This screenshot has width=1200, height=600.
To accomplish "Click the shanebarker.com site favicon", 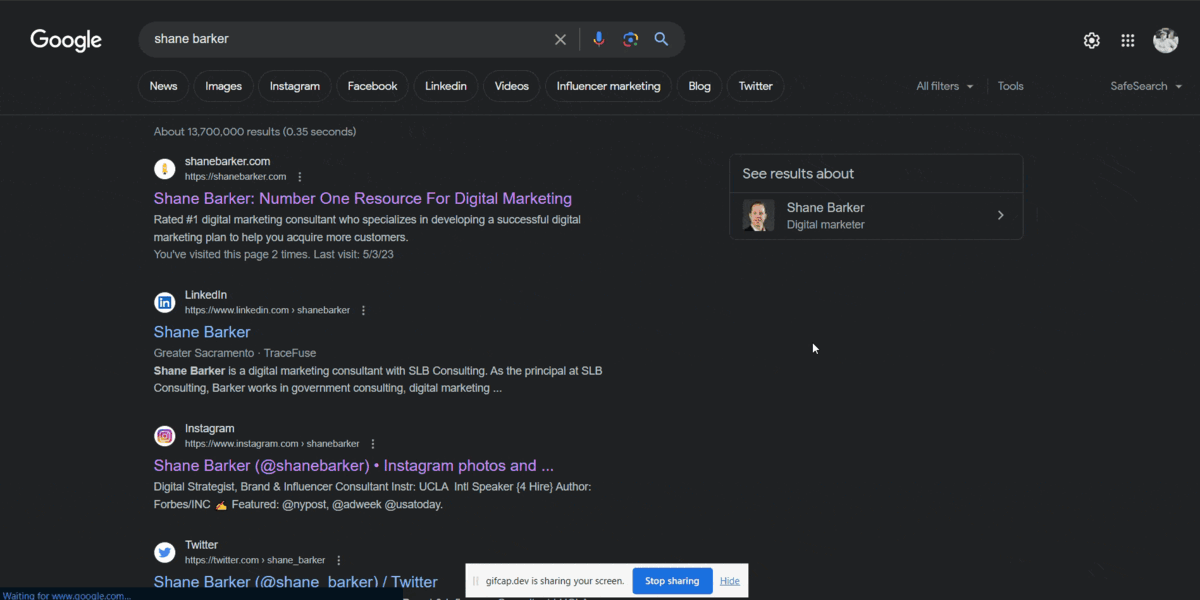I will click(x=165, y=169).
